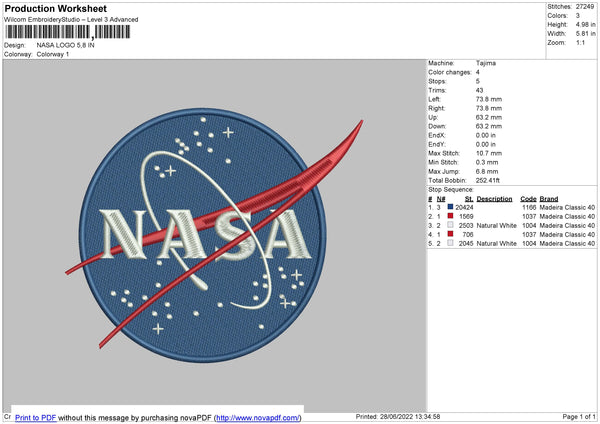Click the Width value 5.81 in
600x424 pixels.
[585, 34]
